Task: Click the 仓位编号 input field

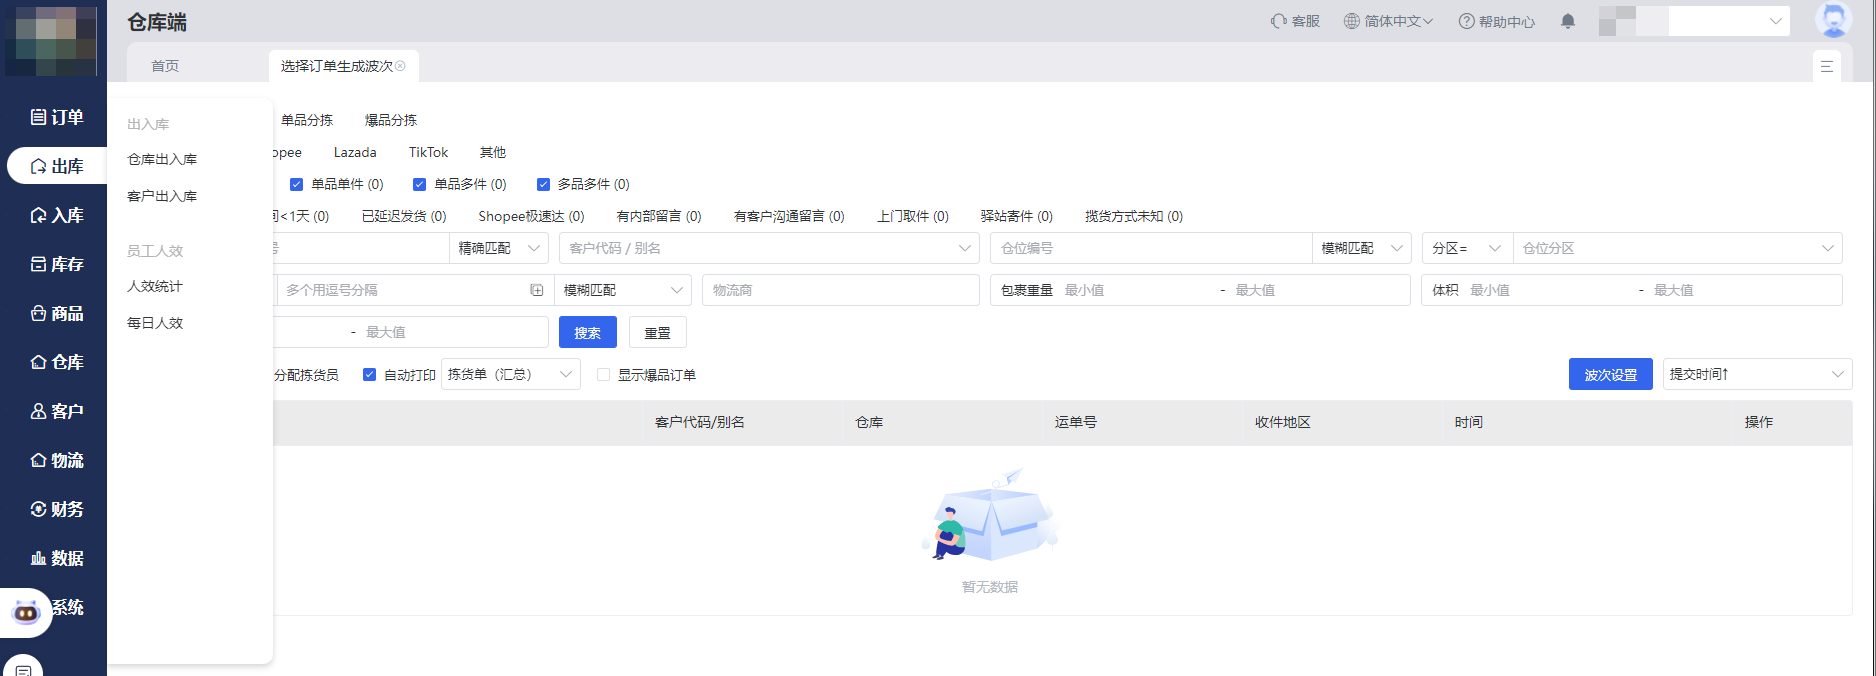Action: point(1151,248)
